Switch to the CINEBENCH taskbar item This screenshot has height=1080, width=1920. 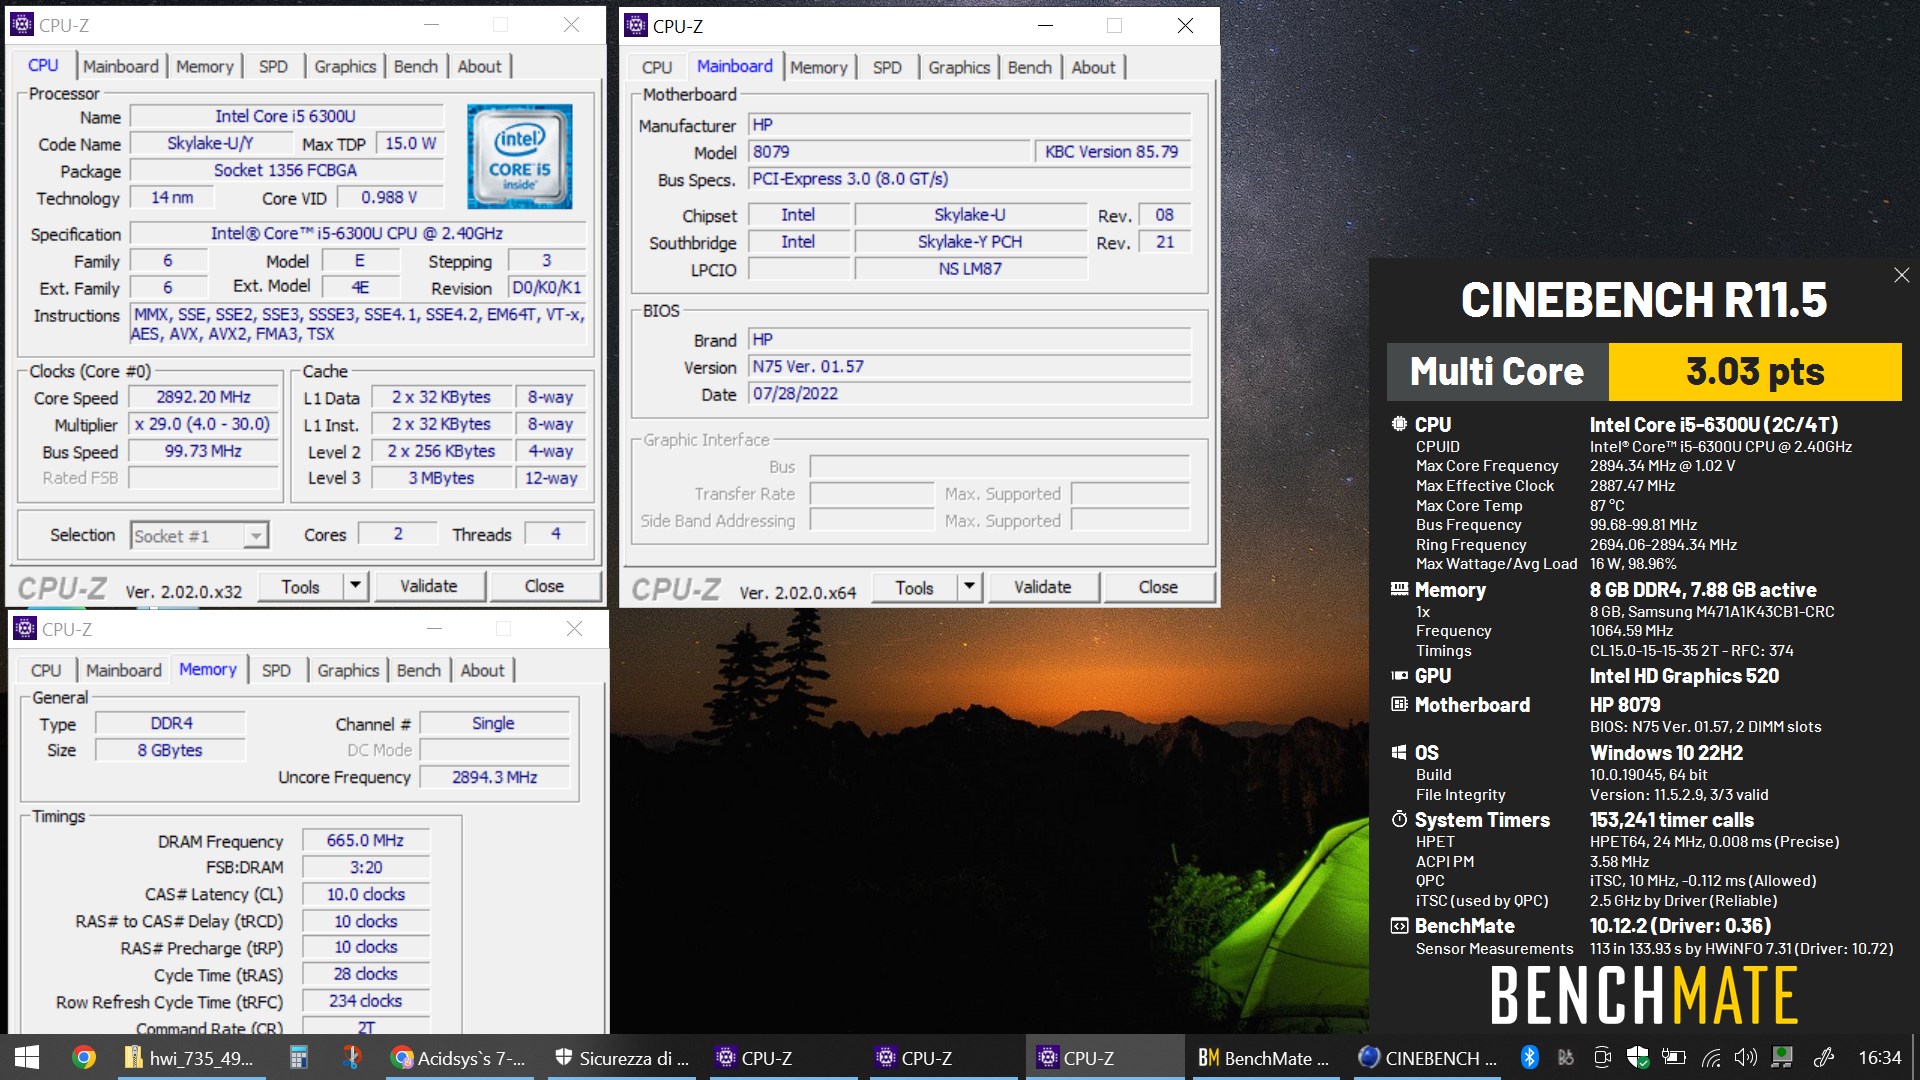click(1426, 1057)
